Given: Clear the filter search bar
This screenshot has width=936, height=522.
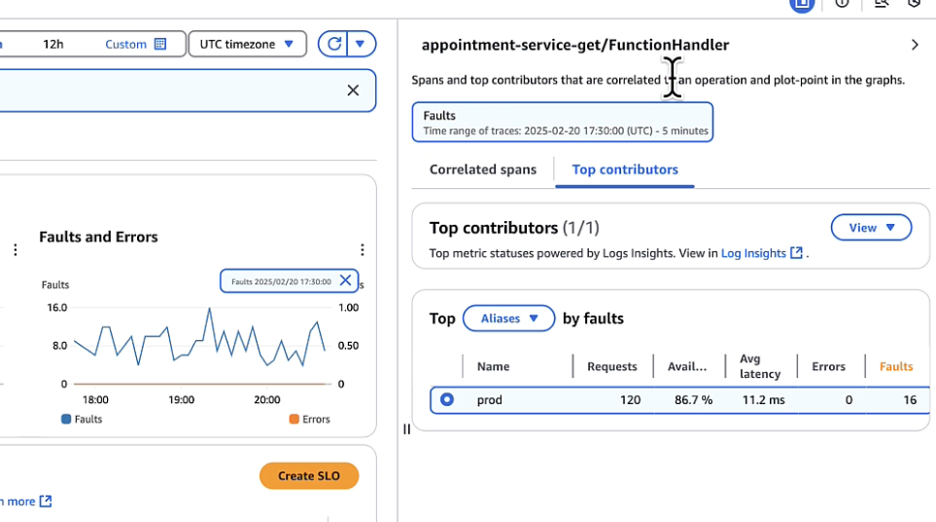Looking at the screenshot, I should pyautogui.click(x=353, y=90).
